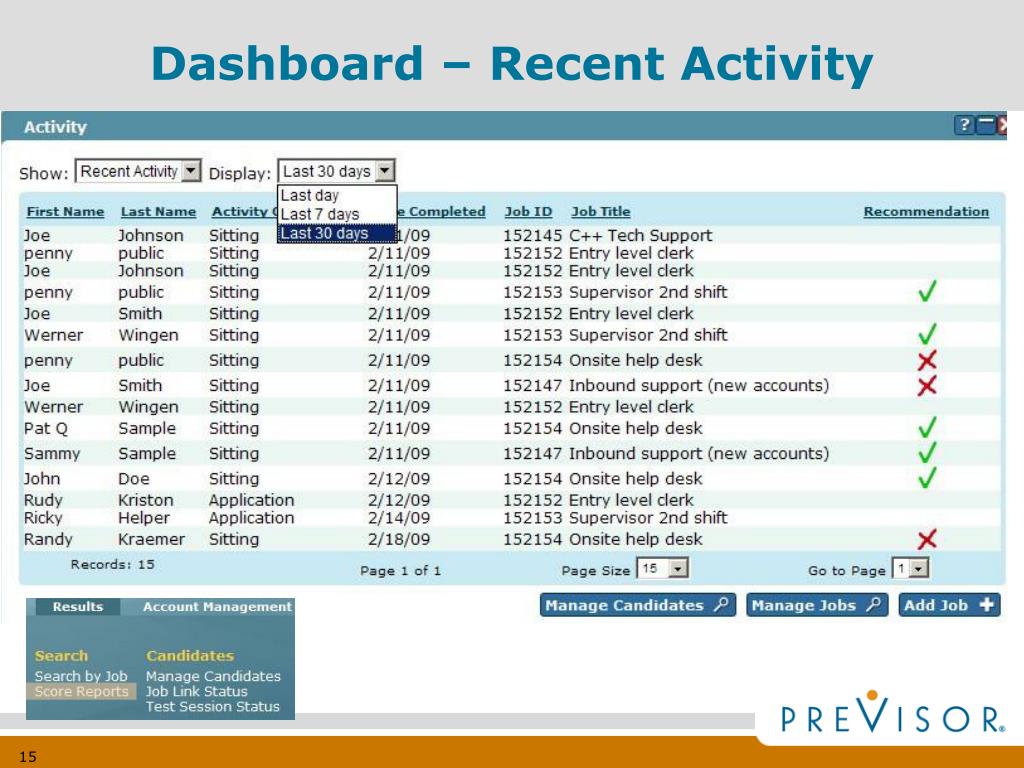1024x768 pixels.
Task: Minimize the Activity panel
Action: (985, 125)
